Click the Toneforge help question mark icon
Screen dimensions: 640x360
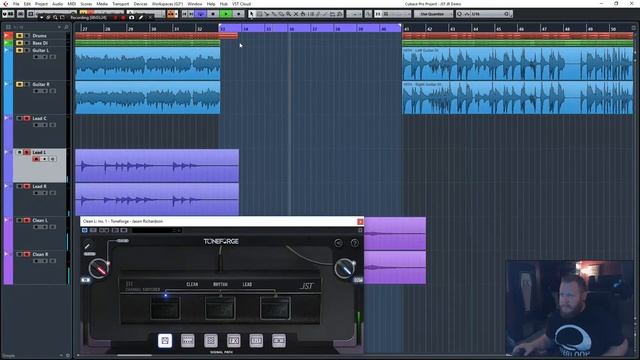[x=355, y=243]
